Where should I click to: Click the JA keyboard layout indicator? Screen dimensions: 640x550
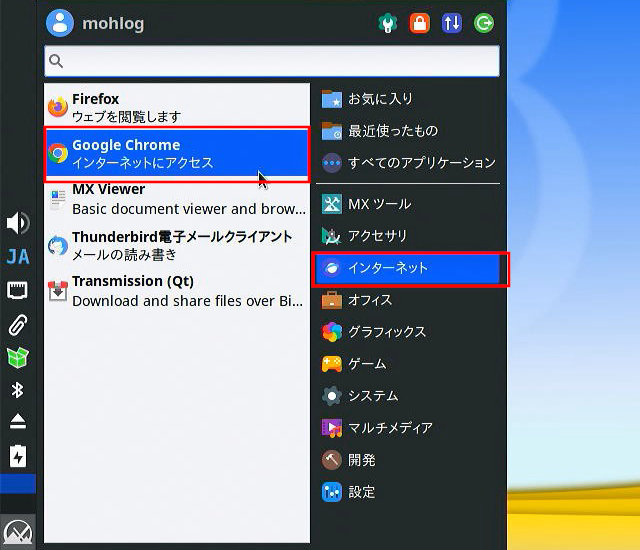(x=18, y=257)
